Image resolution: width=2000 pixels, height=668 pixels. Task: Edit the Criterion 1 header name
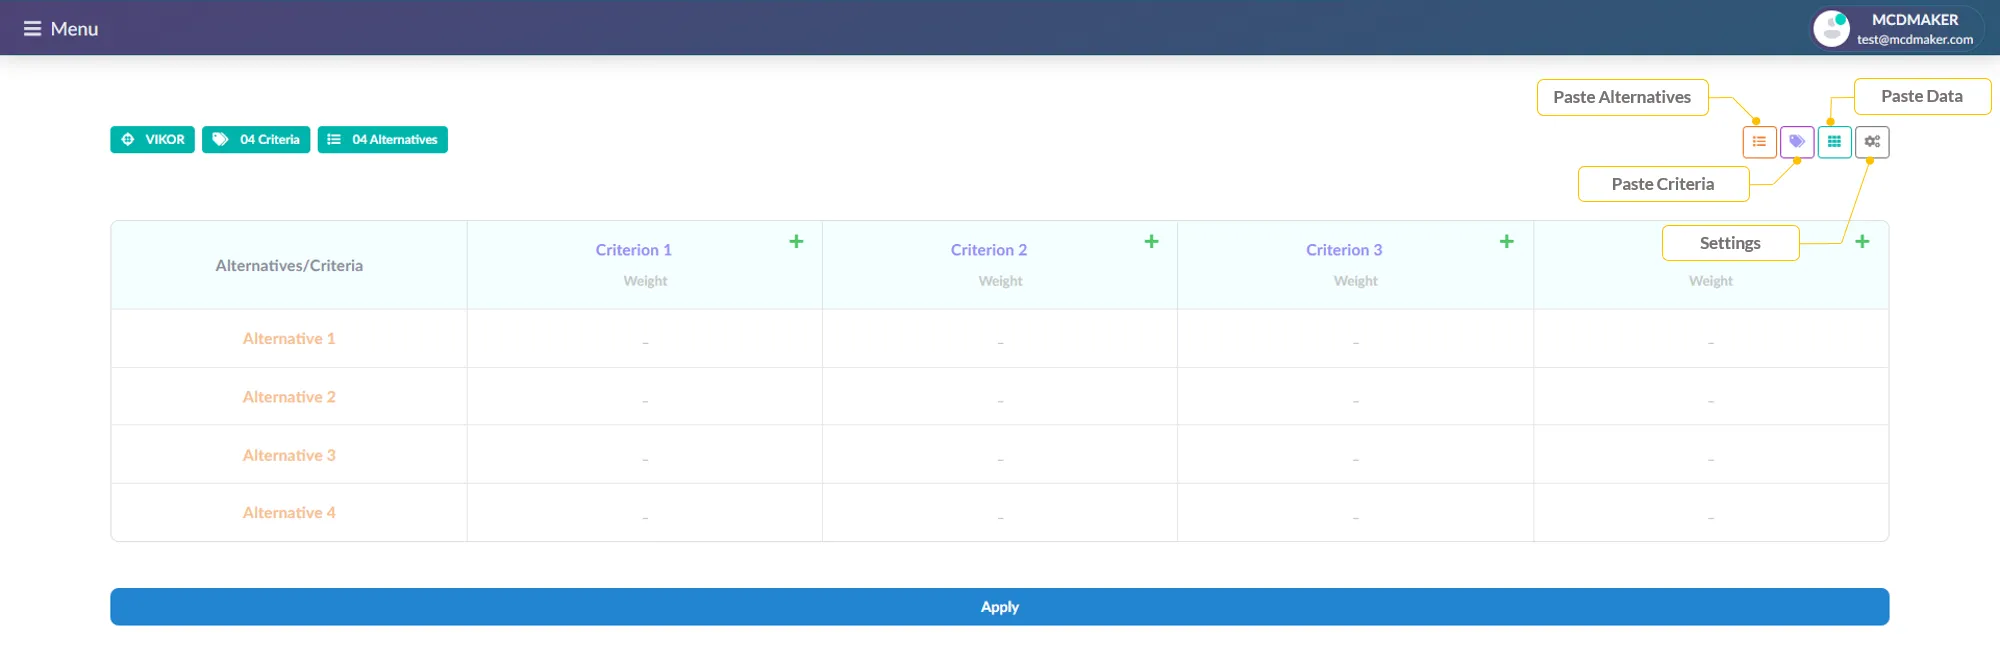pyautogui.click(x=633, y=250)
